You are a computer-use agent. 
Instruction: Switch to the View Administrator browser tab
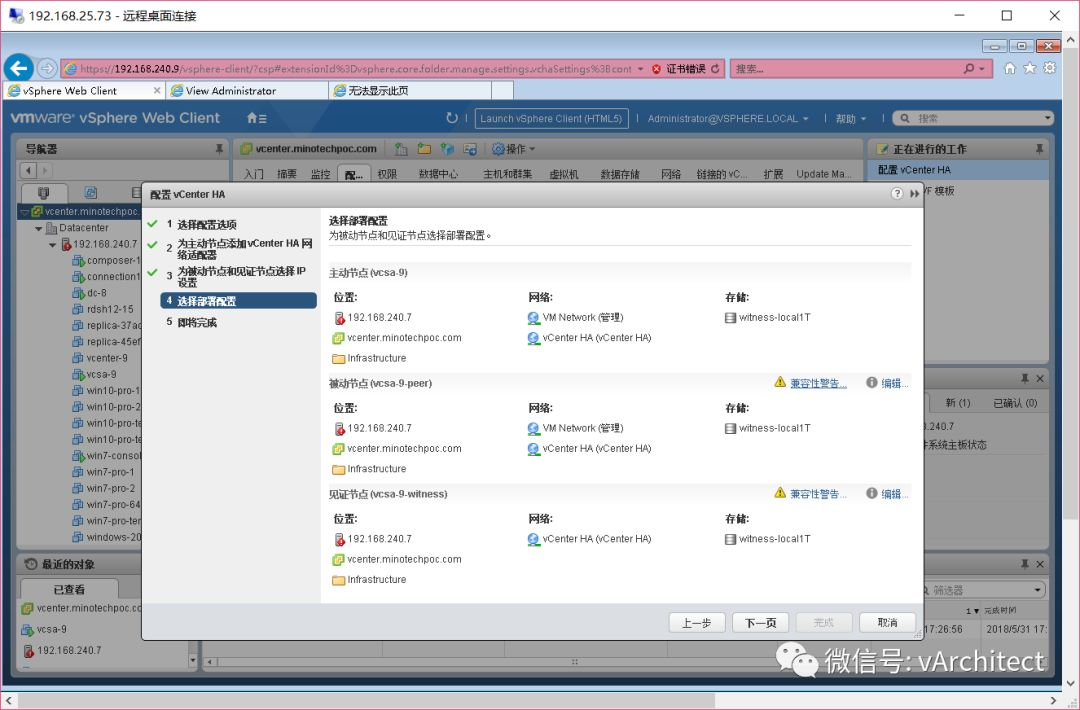tap(246, 90)
